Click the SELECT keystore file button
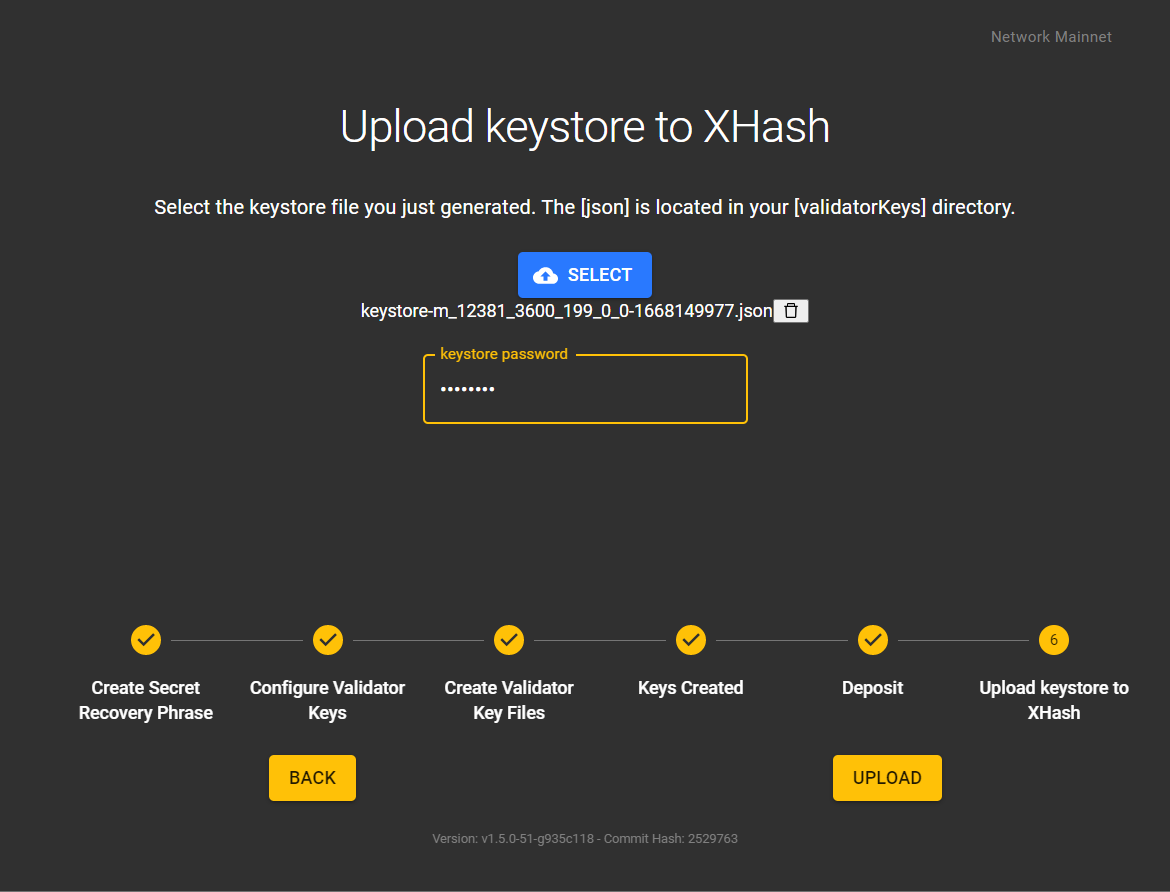1170x892 pixels. click(x=584, y=275)
